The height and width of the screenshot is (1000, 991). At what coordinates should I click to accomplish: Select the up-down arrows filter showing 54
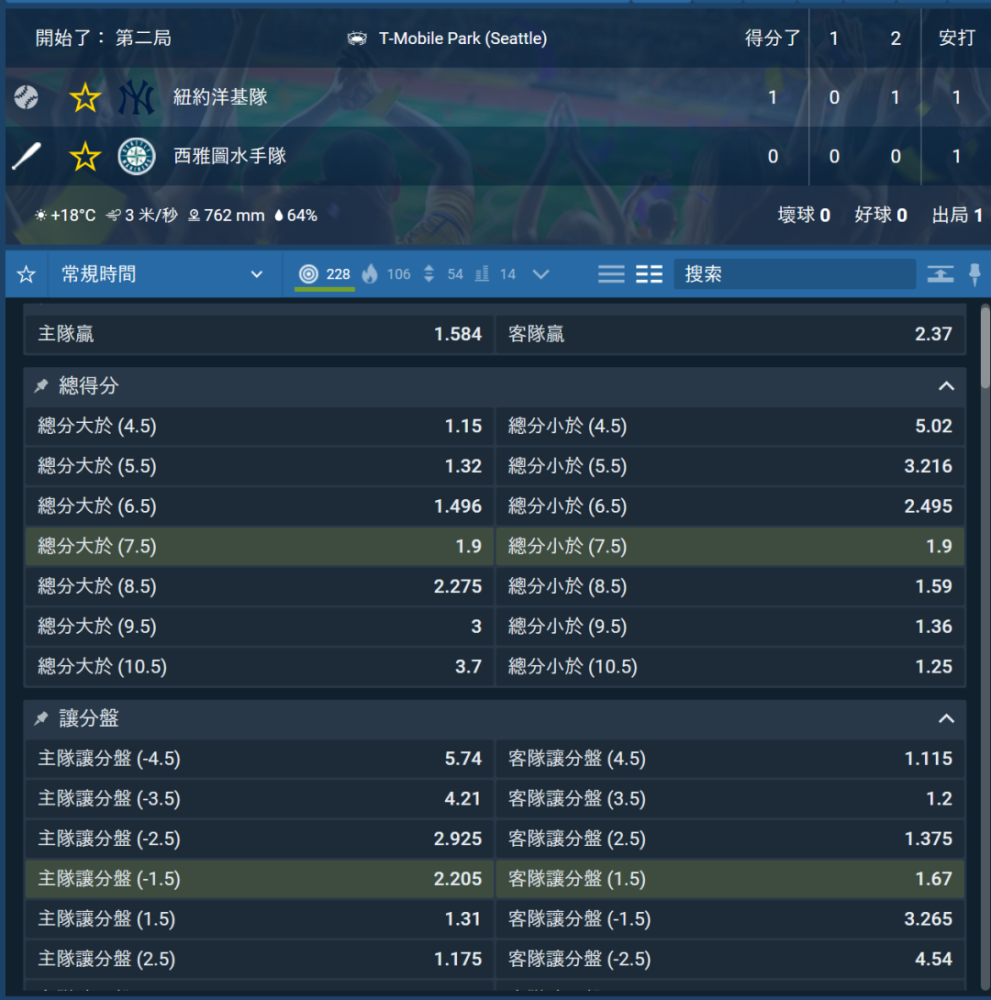tap(444, 274)
